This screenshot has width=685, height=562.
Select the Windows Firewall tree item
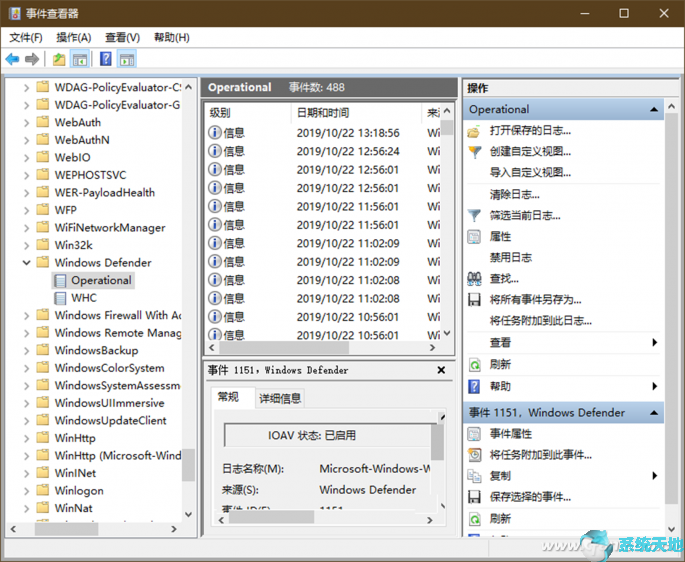tap(118, 315)
